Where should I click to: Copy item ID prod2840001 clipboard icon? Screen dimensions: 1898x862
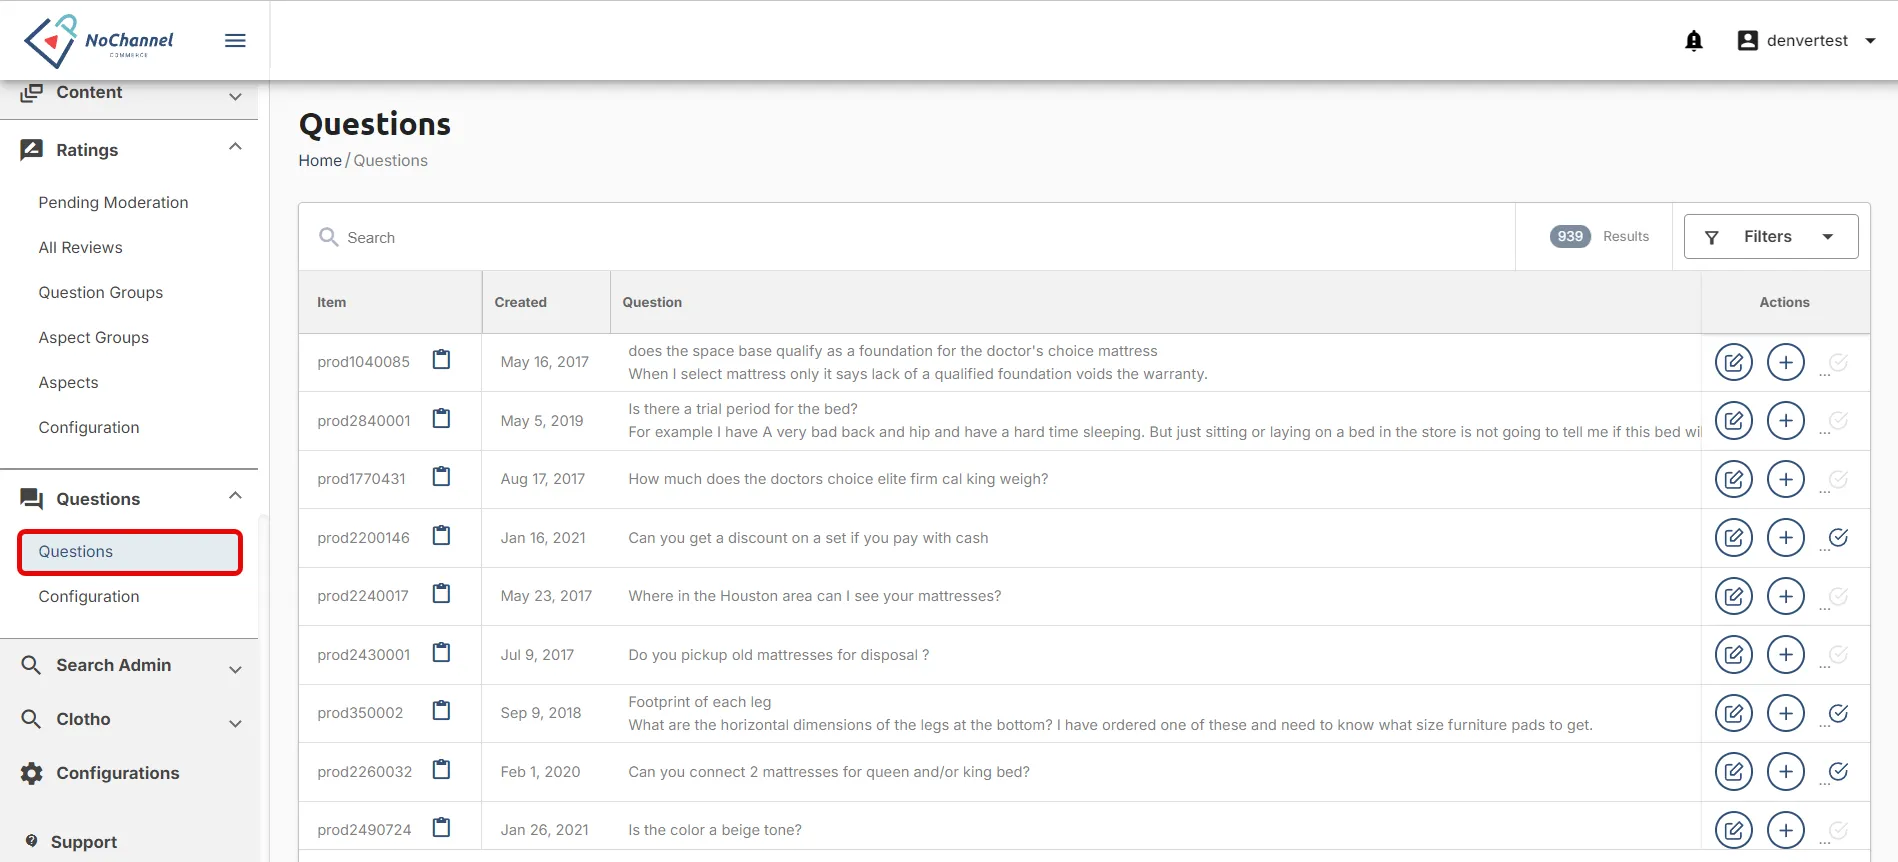(441, 419)
